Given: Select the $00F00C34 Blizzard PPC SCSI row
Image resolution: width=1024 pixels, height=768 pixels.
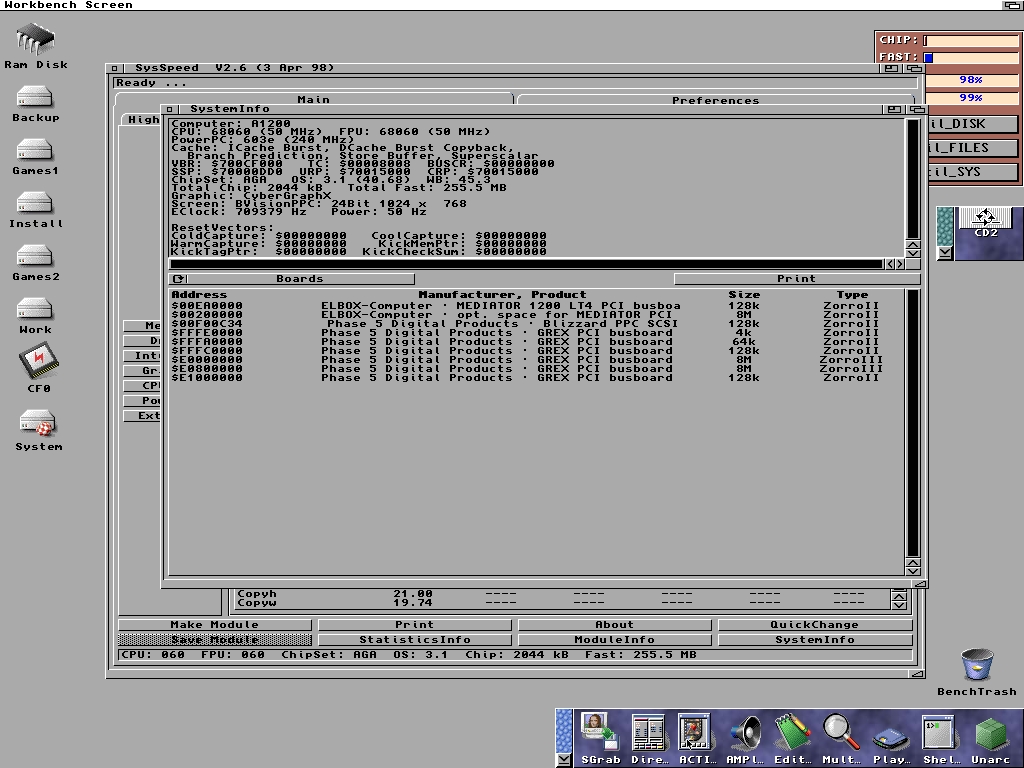Looking at the screenshot, I should 536,324.
